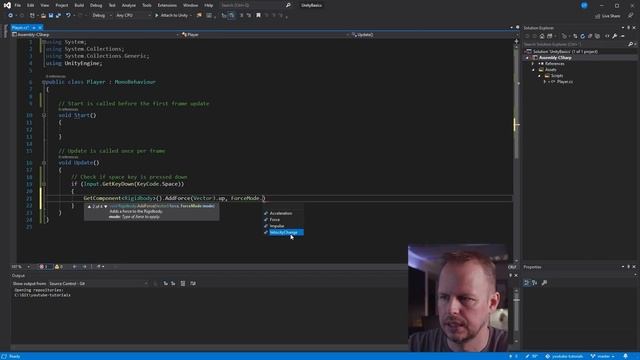Click the bookmark toolbar icon

click(x=258, y=16)
